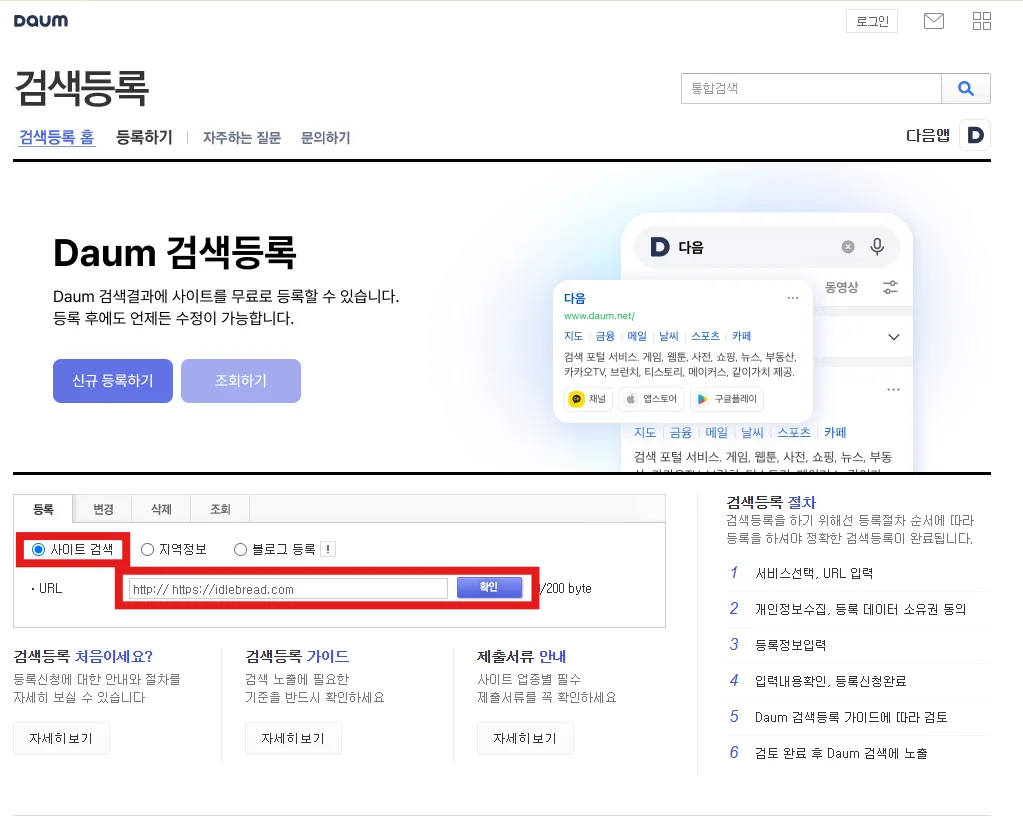
Task: Click the 검색등록 처음이세요? heading
Action: click(x=83, y=656)
